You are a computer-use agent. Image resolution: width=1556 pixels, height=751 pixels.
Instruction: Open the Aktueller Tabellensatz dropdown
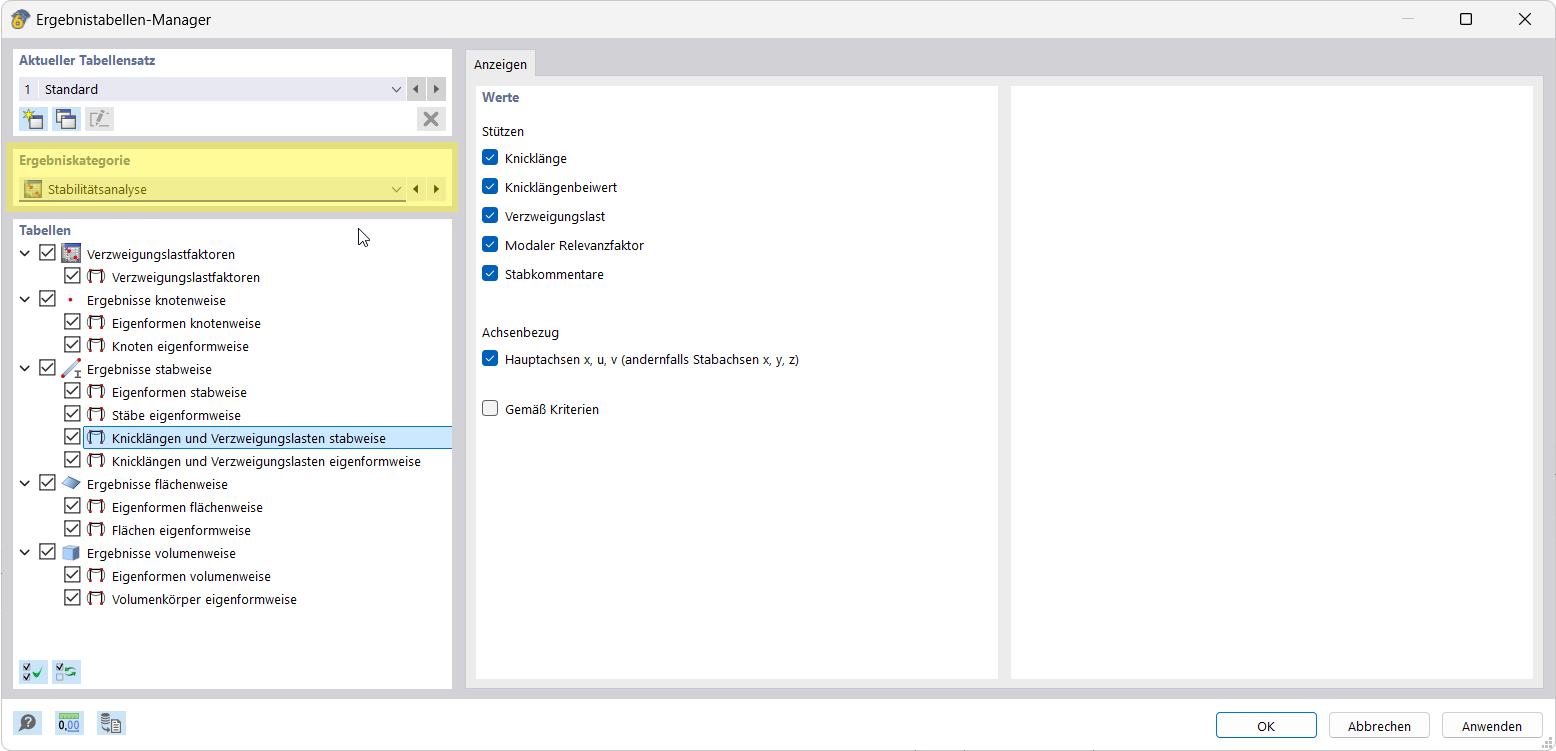(x=396, y=88)
